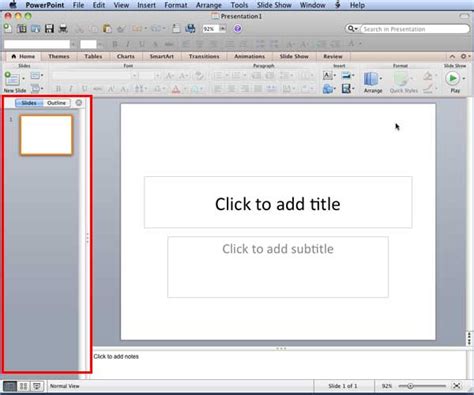Close the slides pane with round button
This screenshot has height=395, width=474.
(79, 103)
